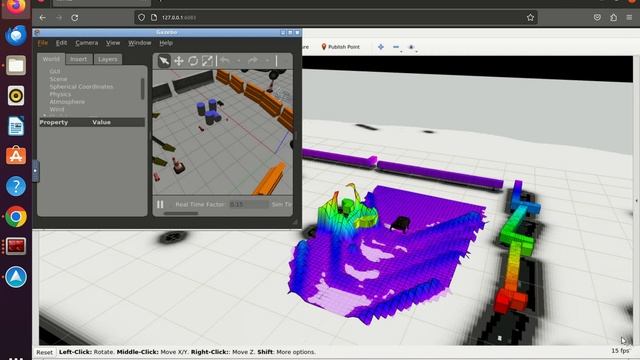Click the page info document icon
640x360 pixels.
(154, 18)
